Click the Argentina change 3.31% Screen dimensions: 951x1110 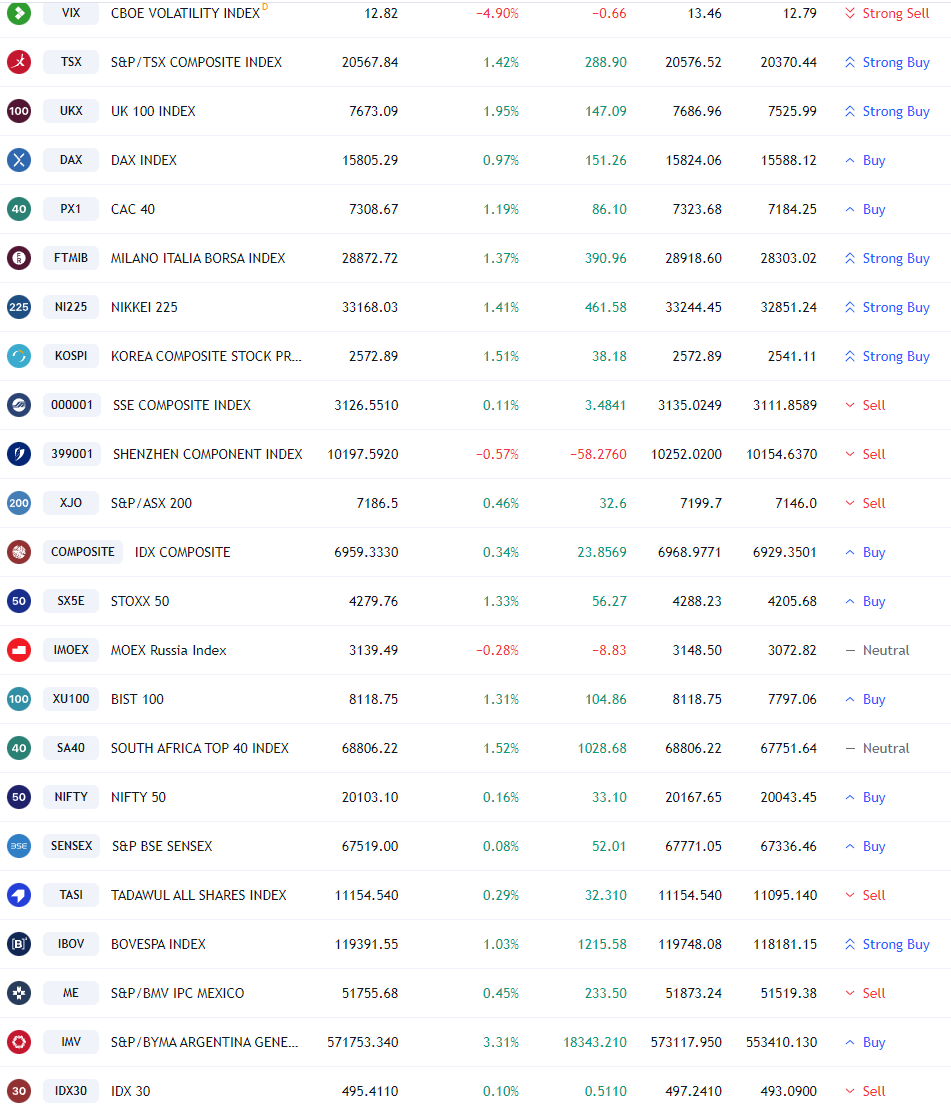click(x=501, y=1042)
